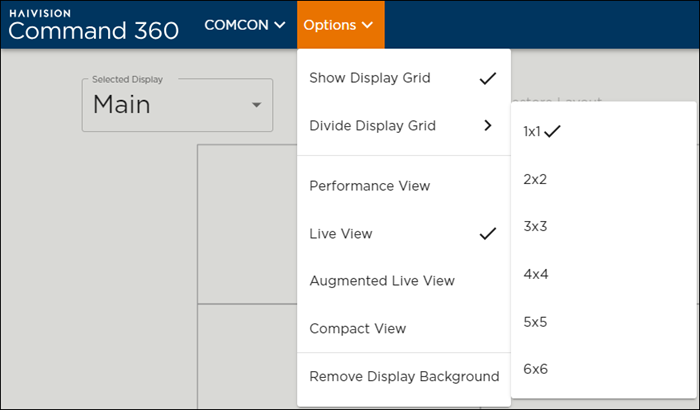Click the checkmark next to Live View
Viewport: 700px width, 410px height.
[488, 234]
